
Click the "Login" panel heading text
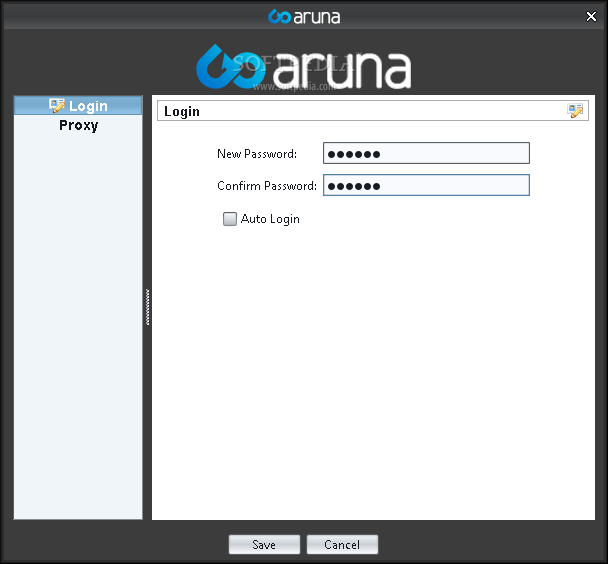tap(181, 112)
